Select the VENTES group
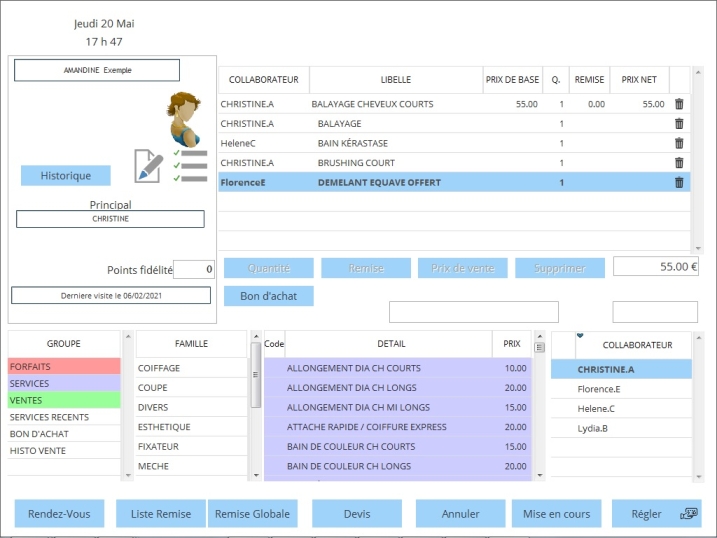 (64, 400)
